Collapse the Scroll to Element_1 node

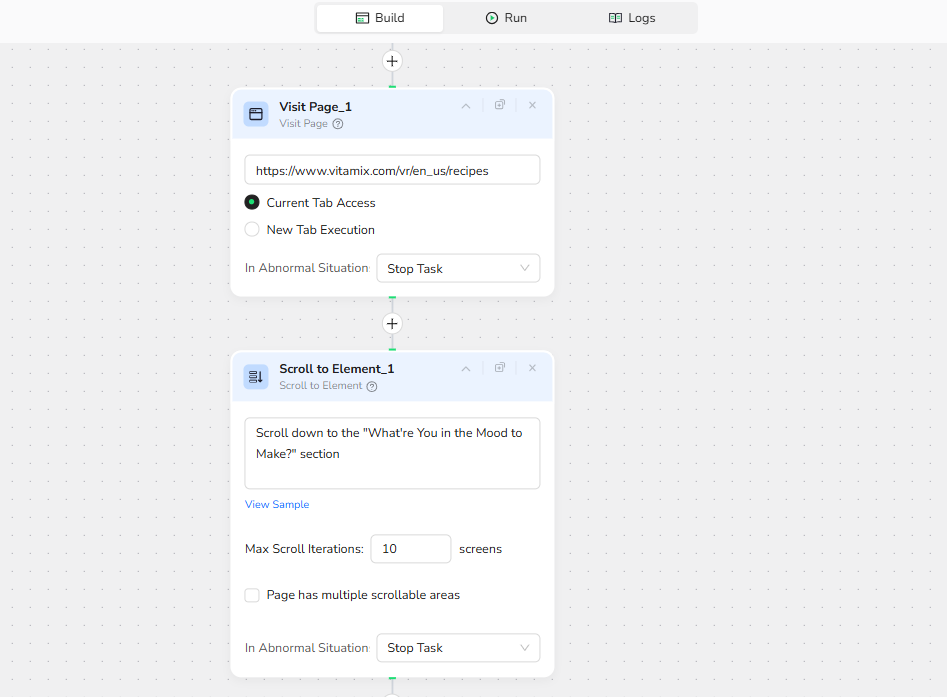pos(466,369)
